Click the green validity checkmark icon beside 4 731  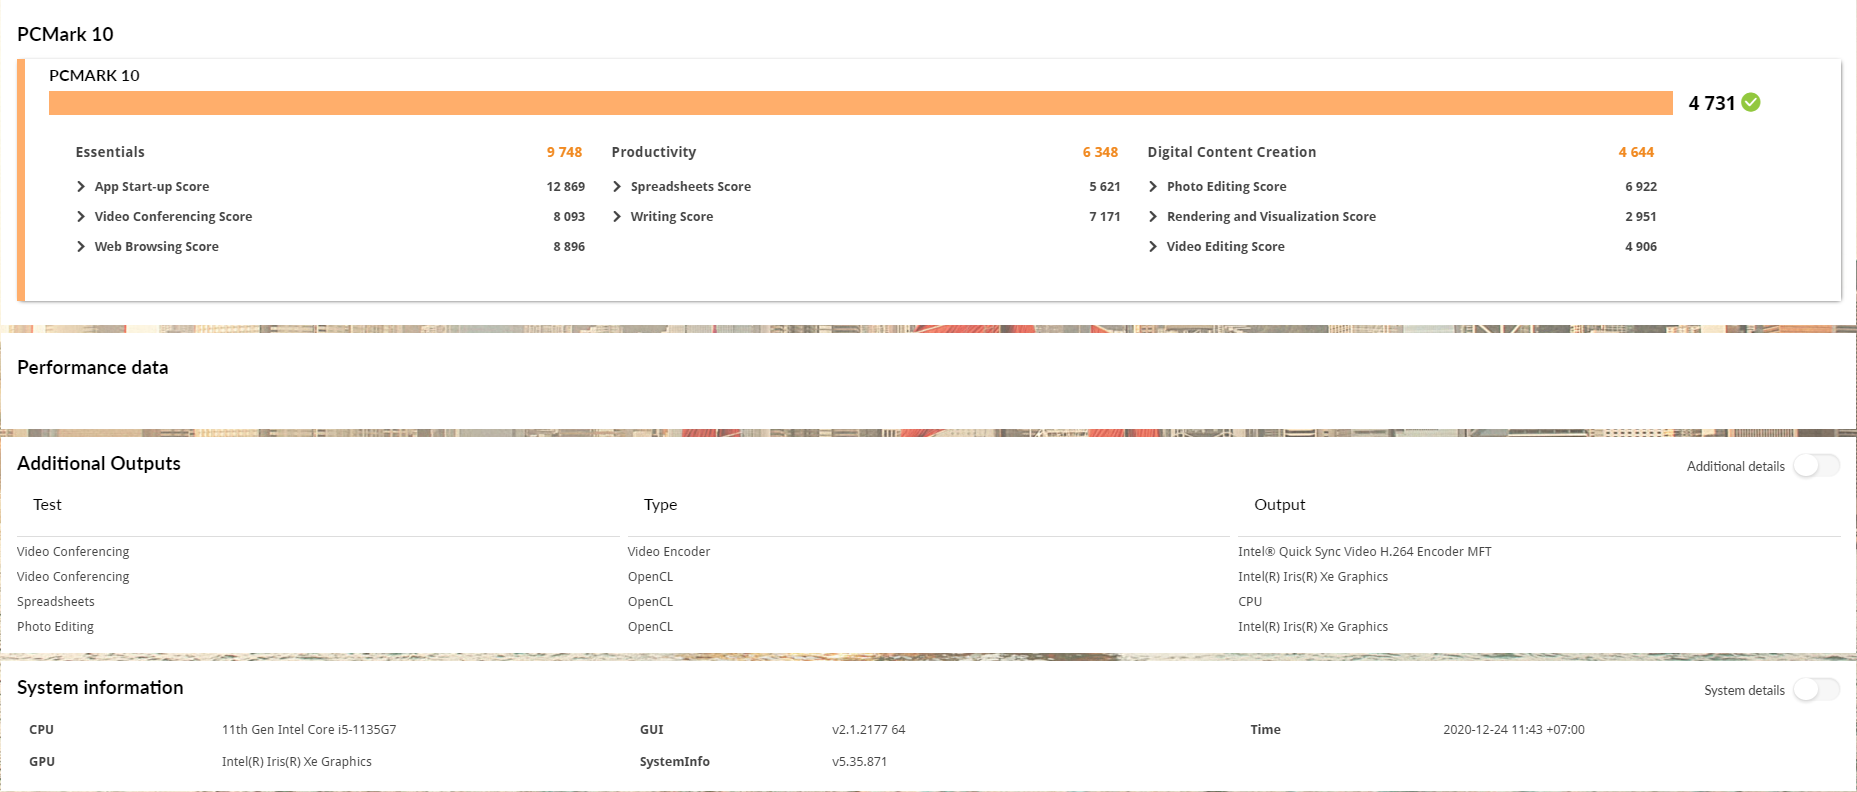tap(1751, 102)
